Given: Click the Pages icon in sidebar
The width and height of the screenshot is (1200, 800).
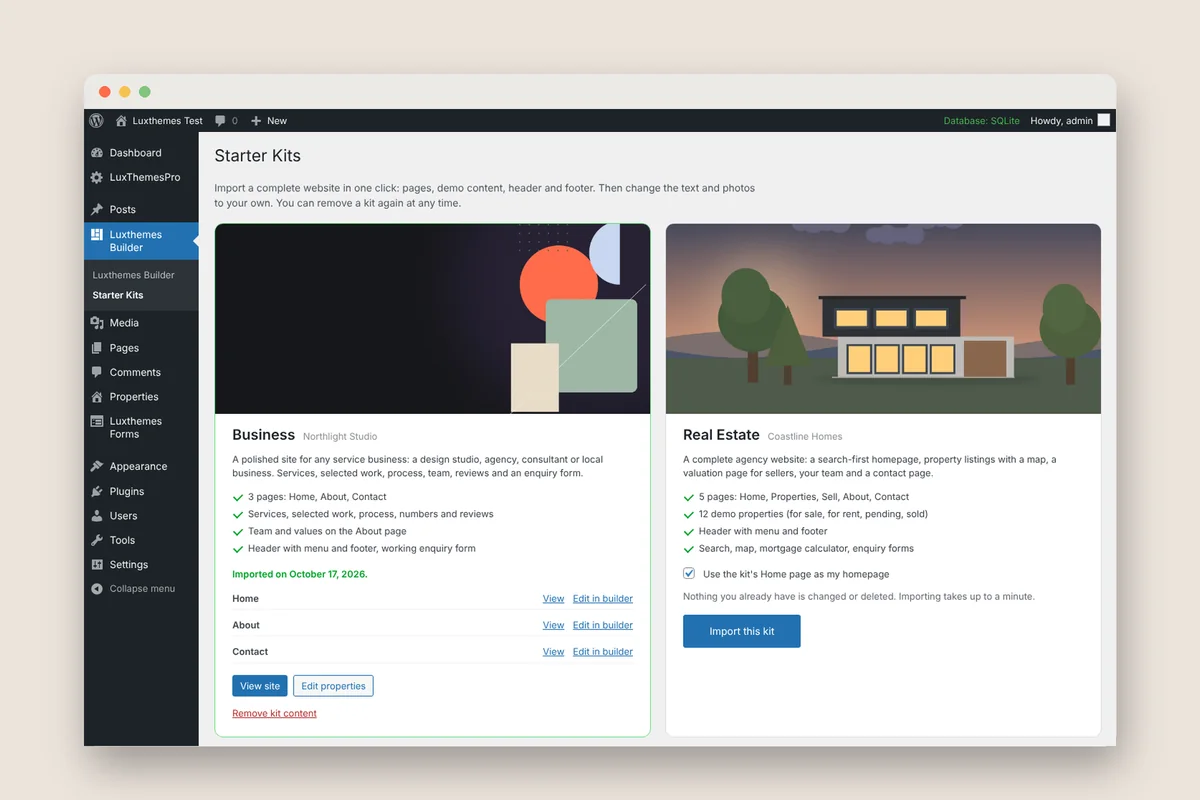Looking at the screenshot, I should coord(97,348).
